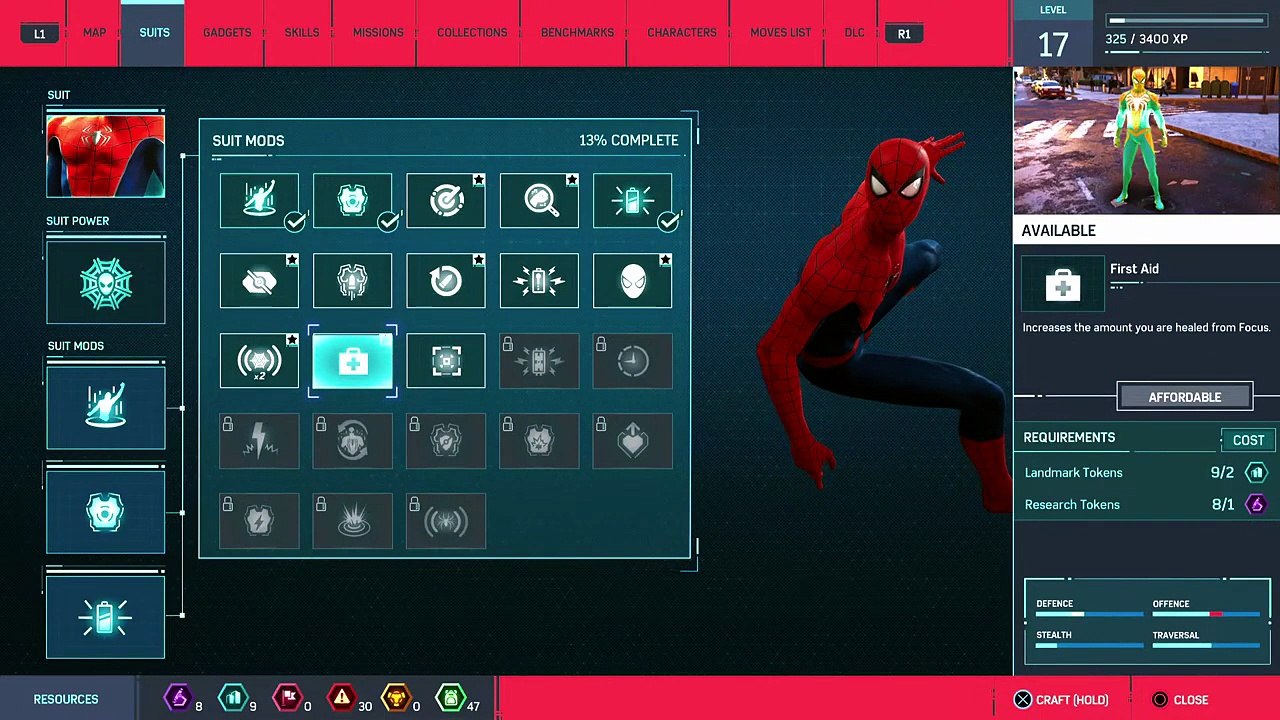
Task: Select the locked ground shockwave mod
Action: tap(352, 521)
